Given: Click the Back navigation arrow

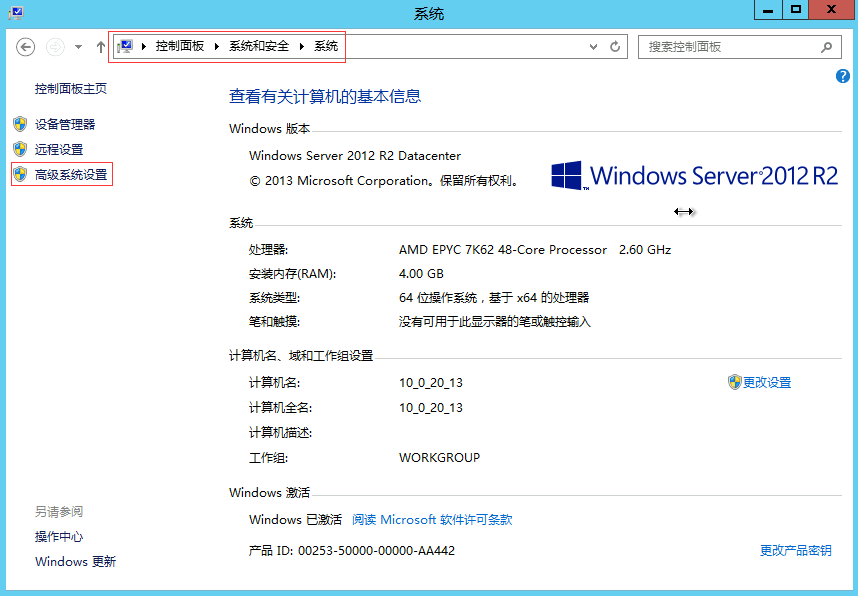Looking at the screenshot, I should [26, 47].
